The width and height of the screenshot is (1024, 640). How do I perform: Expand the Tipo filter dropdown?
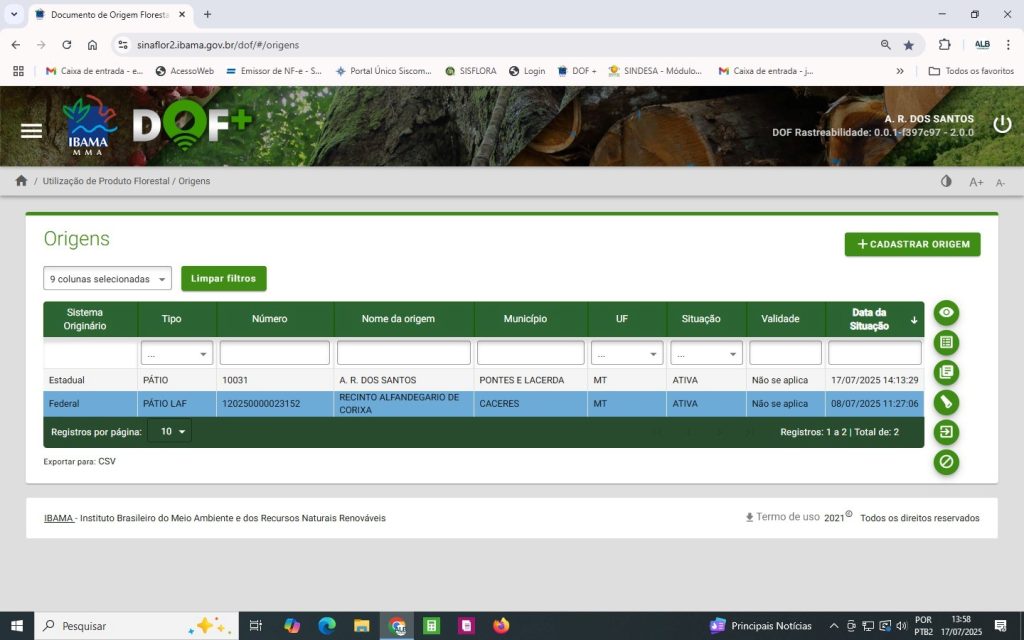click(177, 354)
